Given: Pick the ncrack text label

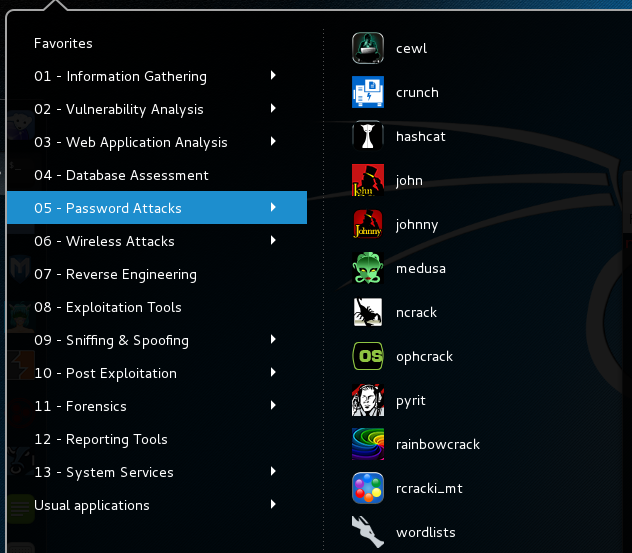Looking at the screenshot, I should click(416, 312).
